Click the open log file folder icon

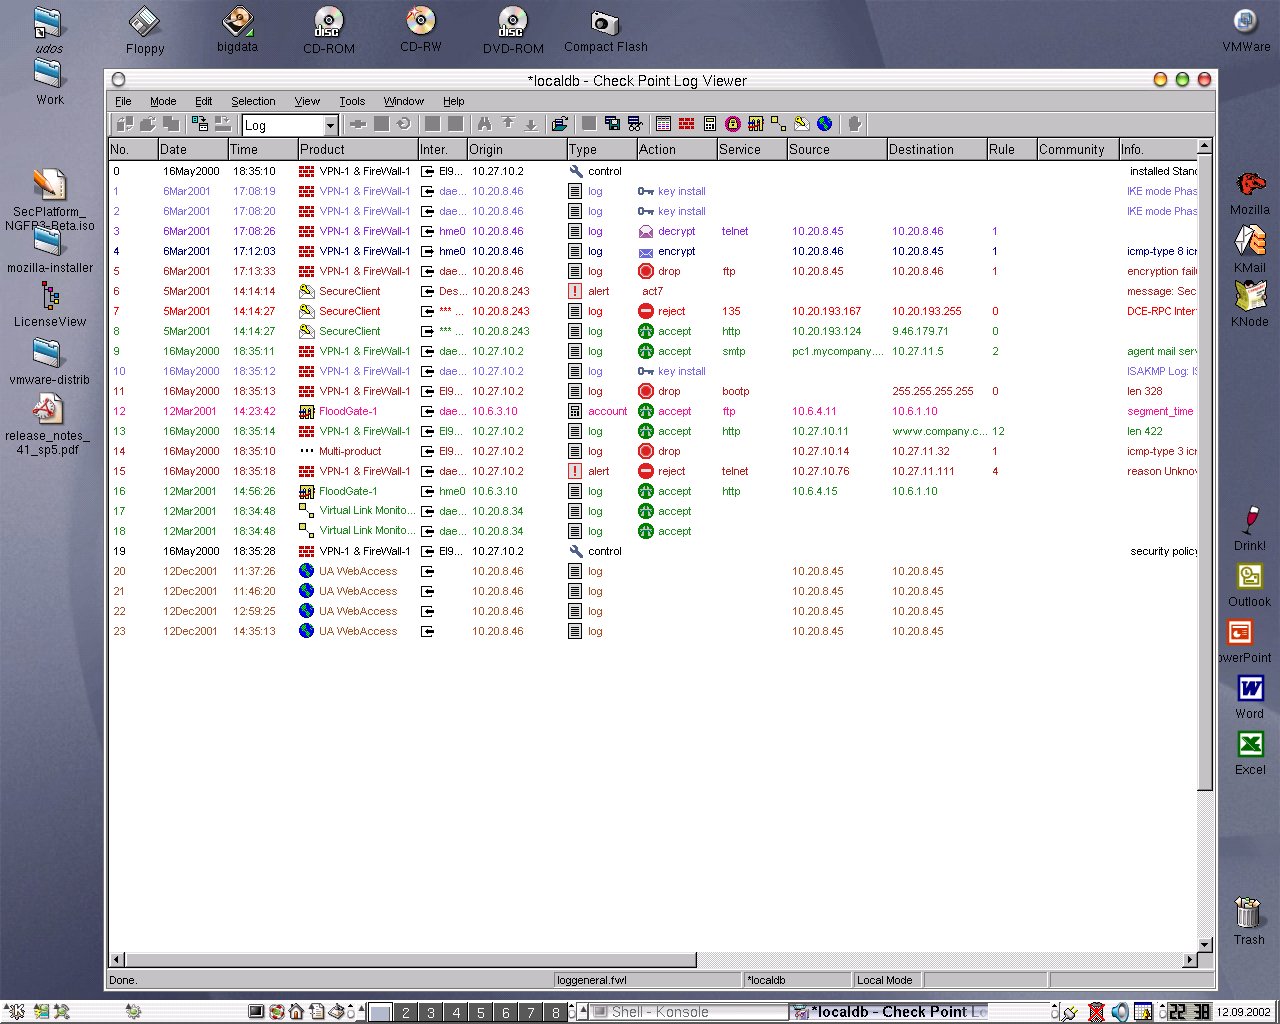coord(560,124)
